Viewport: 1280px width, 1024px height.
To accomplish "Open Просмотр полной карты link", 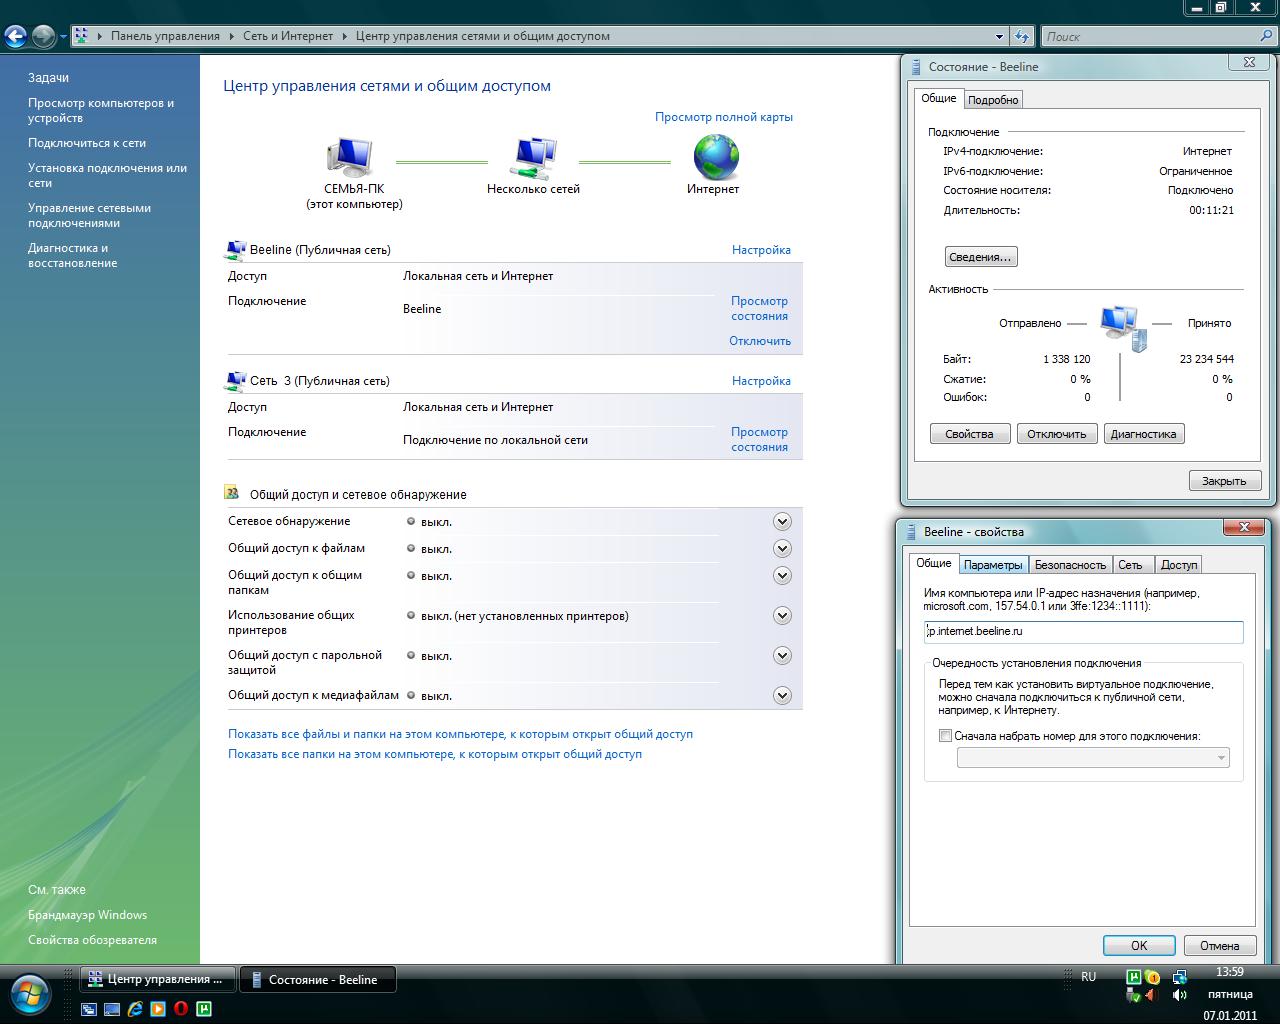I will (x=724, y=117).
